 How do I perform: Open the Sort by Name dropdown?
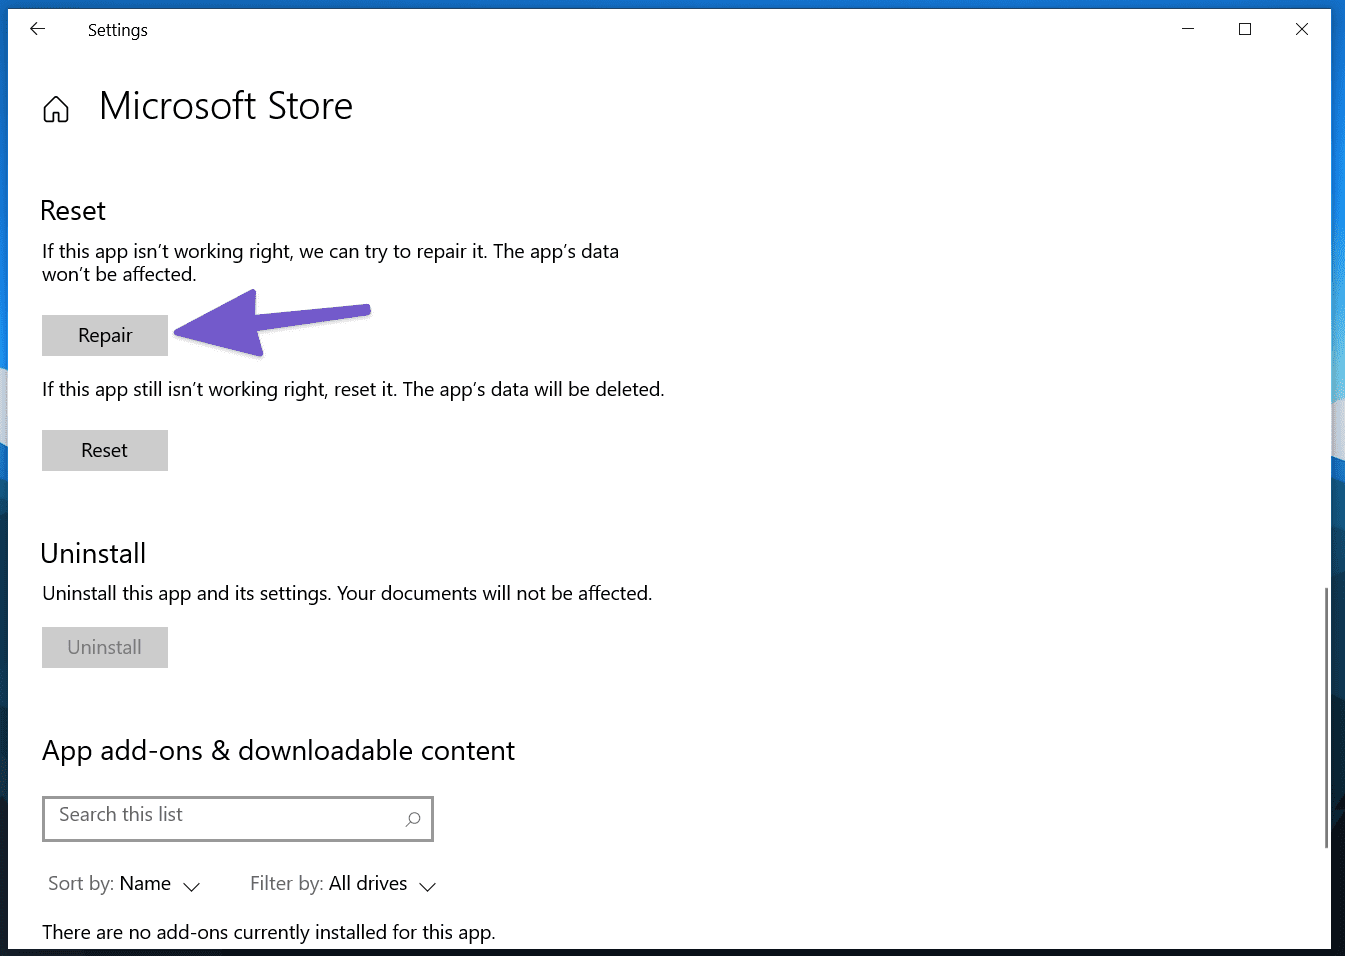(125, 884)
